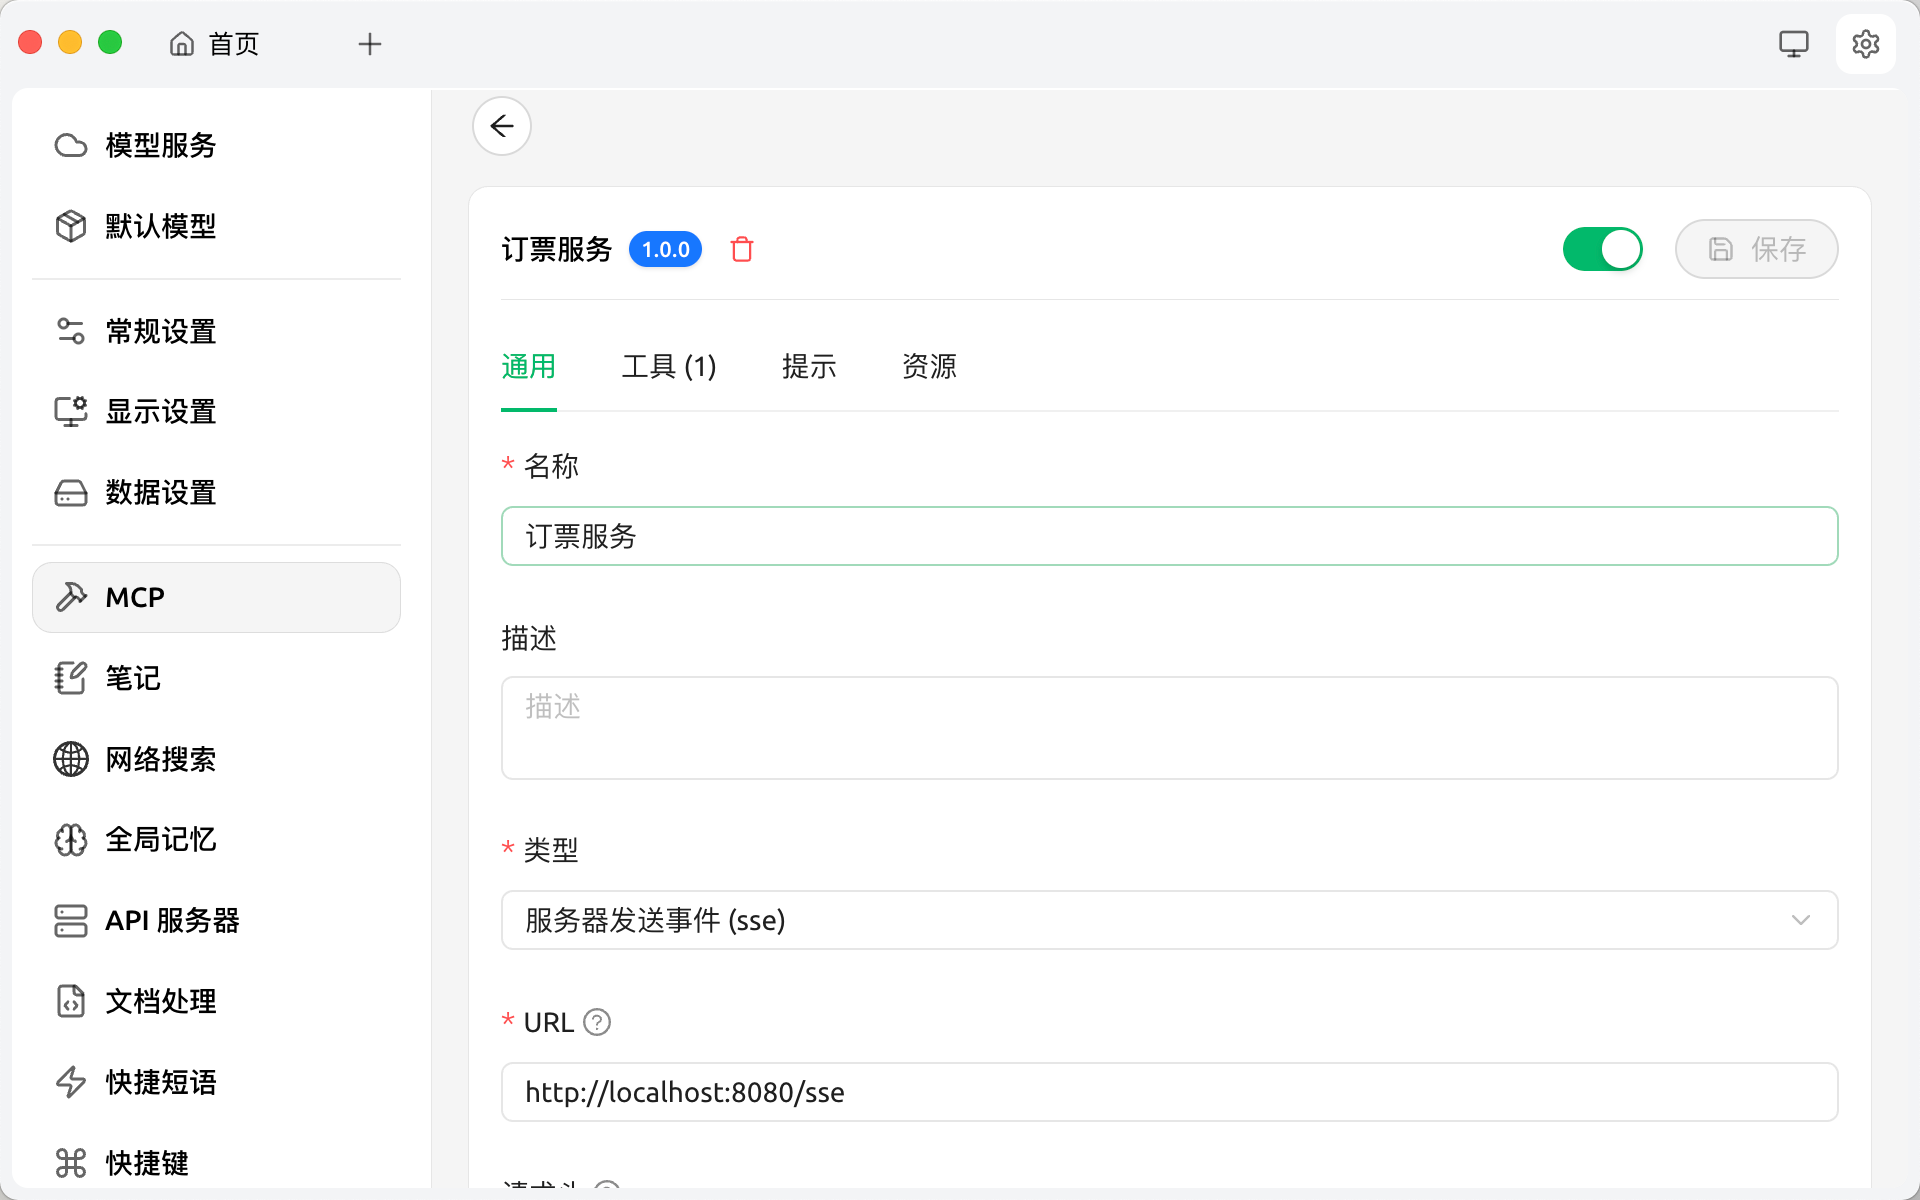Click the 保存 save button
Image resolution: width=1920 pixels, height=1200 pixels.
pos(1756,249)
